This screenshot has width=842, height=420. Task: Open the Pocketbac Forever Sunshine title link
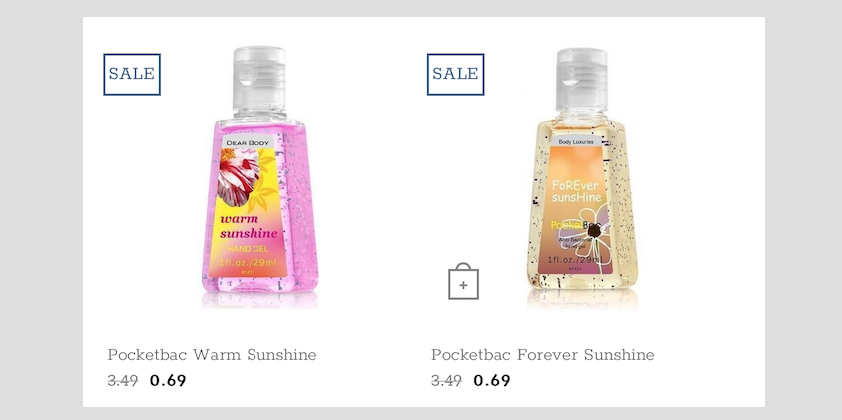click(x=543, y=355)
